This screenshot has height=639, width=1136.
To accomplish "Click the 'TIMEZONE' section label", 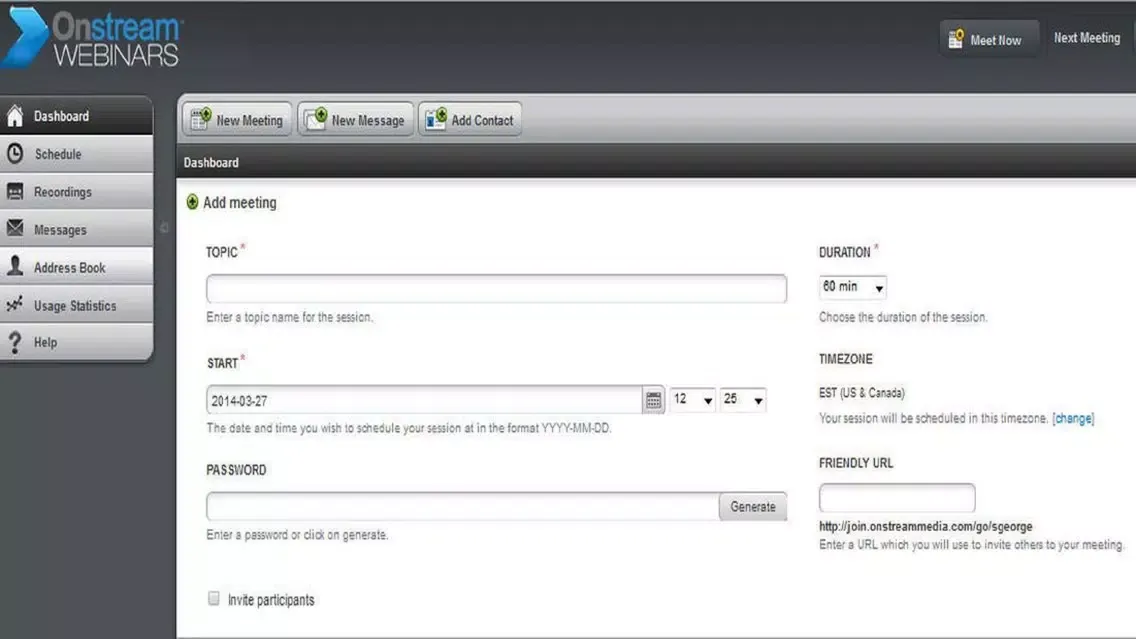I will pyautogui.click(x=846, y=359).
